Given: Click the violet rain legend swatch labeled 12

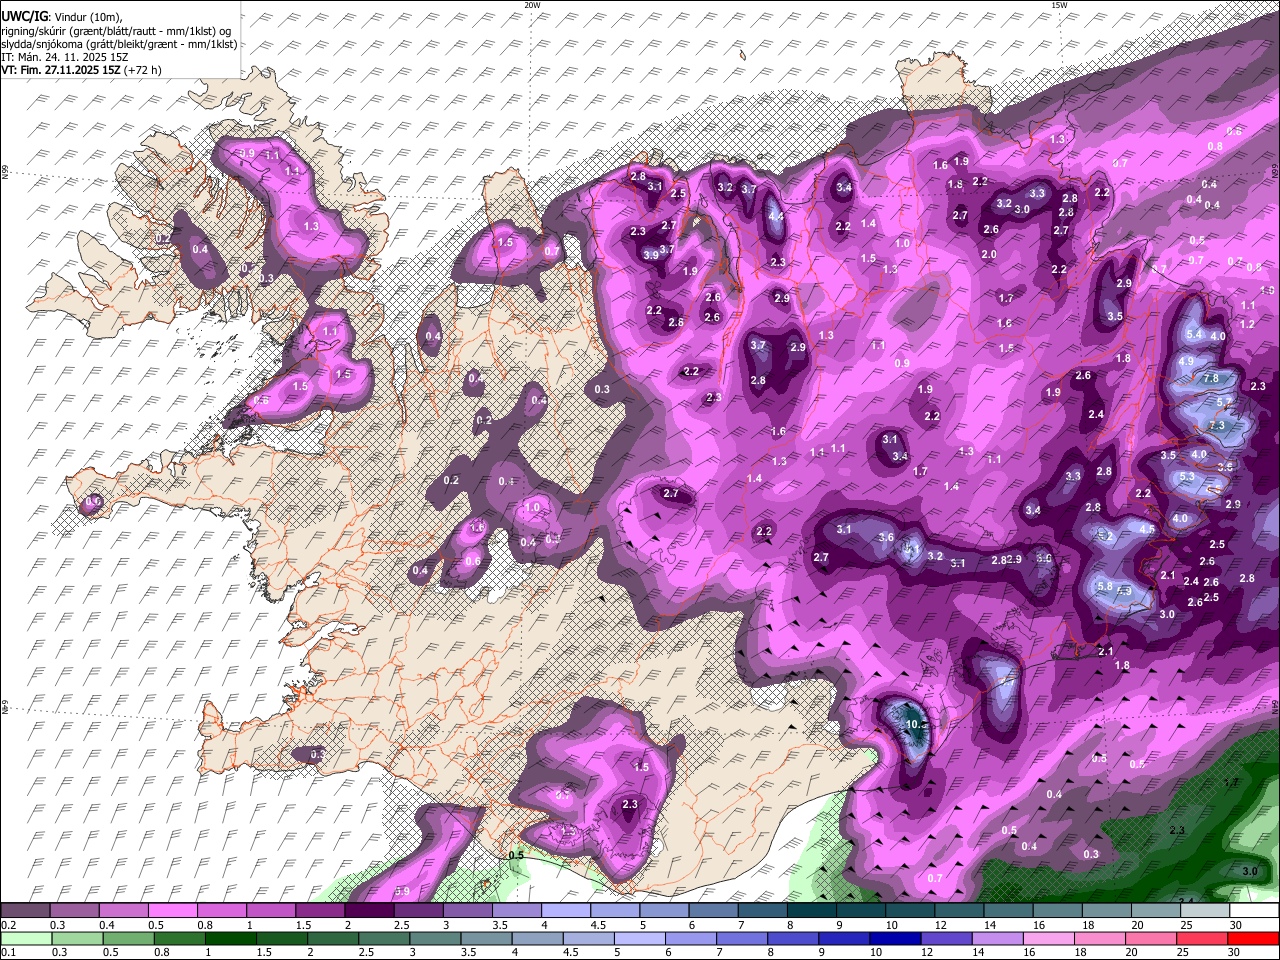Looking at the screenshot, I should click(945, 938).
